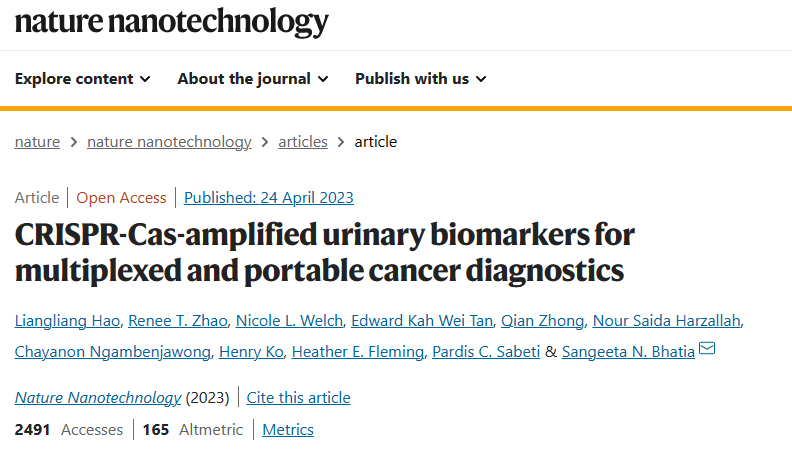View author Qian Zhong's info

[542, 321]
